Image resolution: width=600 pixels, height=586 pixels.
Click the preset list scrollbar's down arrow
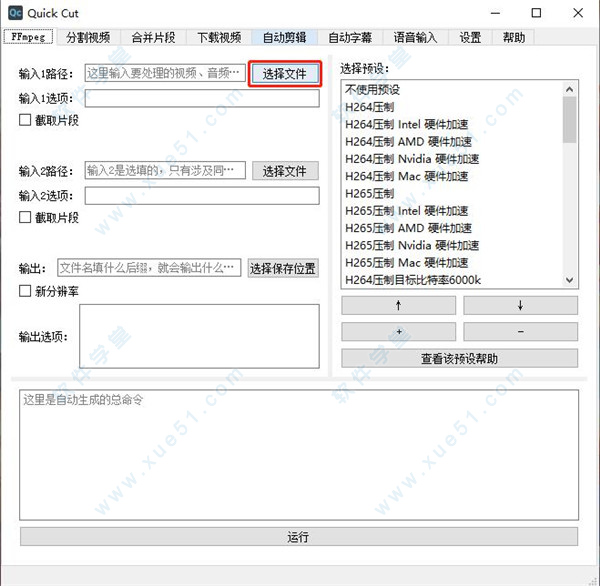(x=569, y=280)
